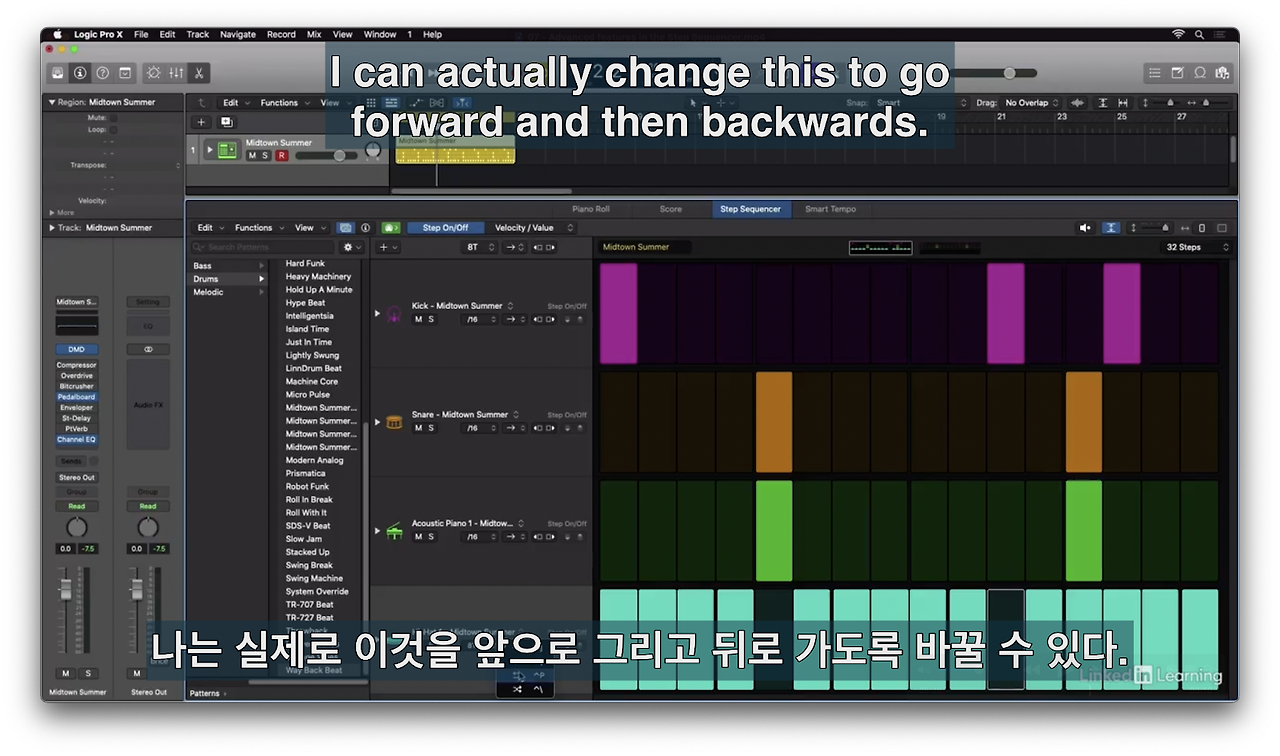Open the Loop Browser button
The height and width of the screenshot is (756, 1280).
[1199, 73]
